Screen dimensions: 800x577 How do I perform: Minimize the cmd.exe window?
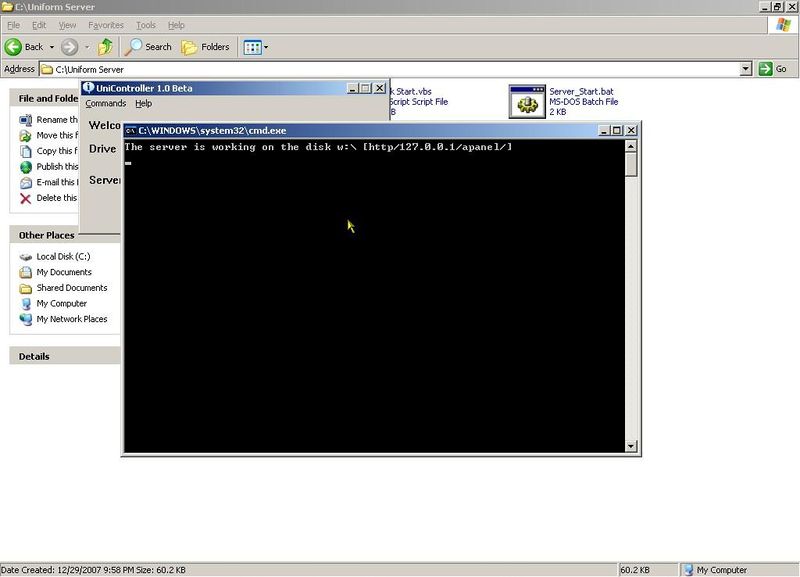[x=604, y=131]
